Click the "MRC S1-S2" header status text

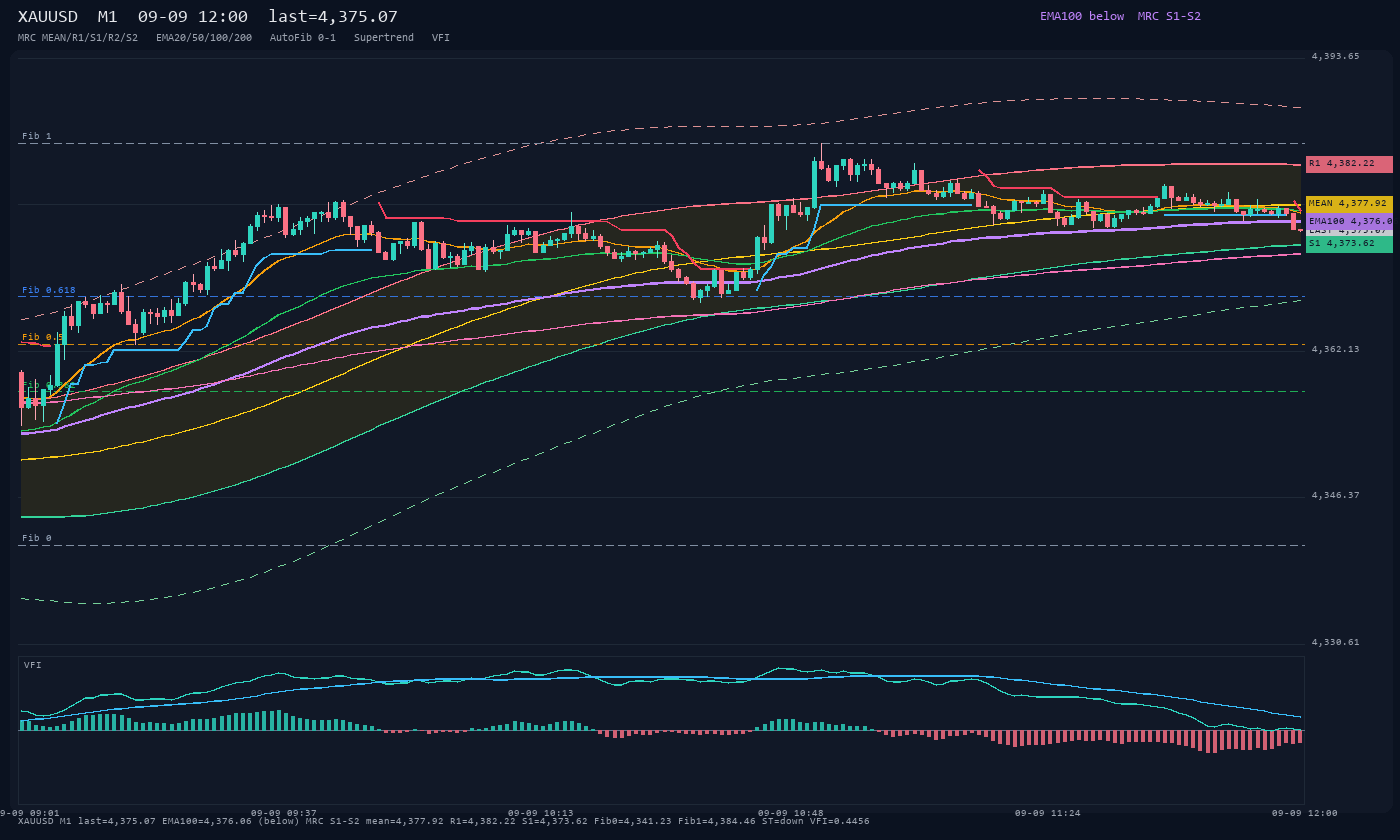(1169, 16)
